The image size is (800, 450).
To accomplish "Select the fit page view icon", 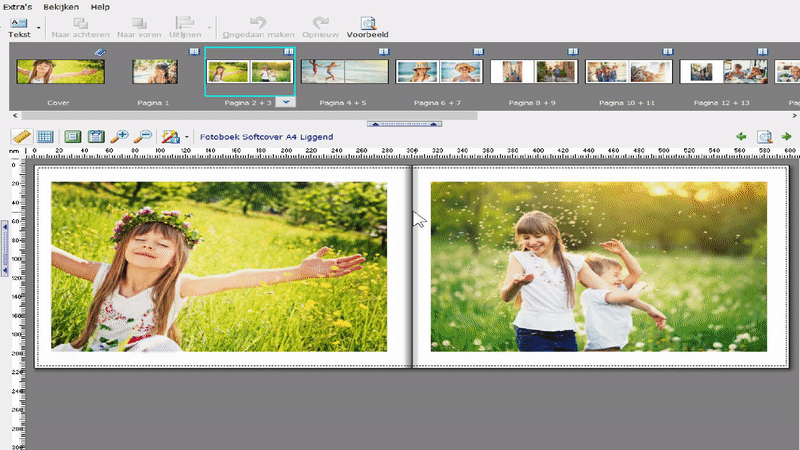I will tap(72, 137).
